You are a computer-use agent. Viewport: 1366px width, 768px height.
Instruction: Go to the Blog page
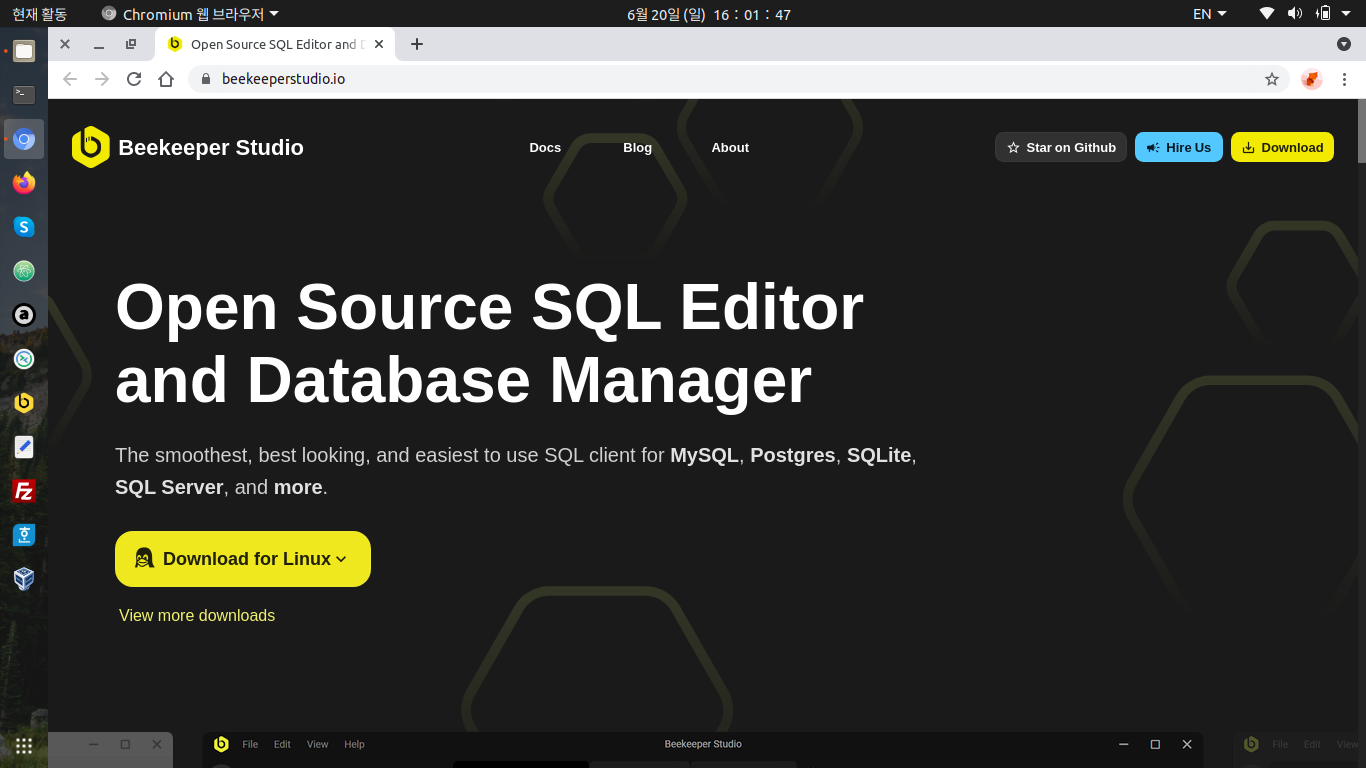(637, 147)
